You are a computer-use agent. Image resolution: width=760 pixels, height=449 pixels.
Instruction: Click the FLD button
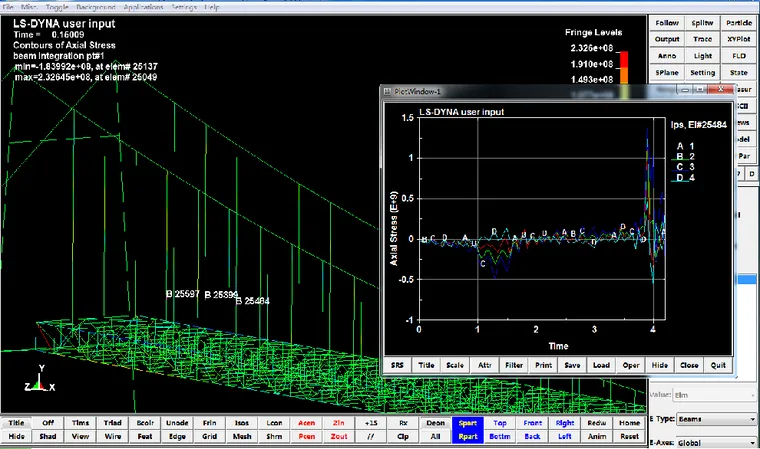739,56
